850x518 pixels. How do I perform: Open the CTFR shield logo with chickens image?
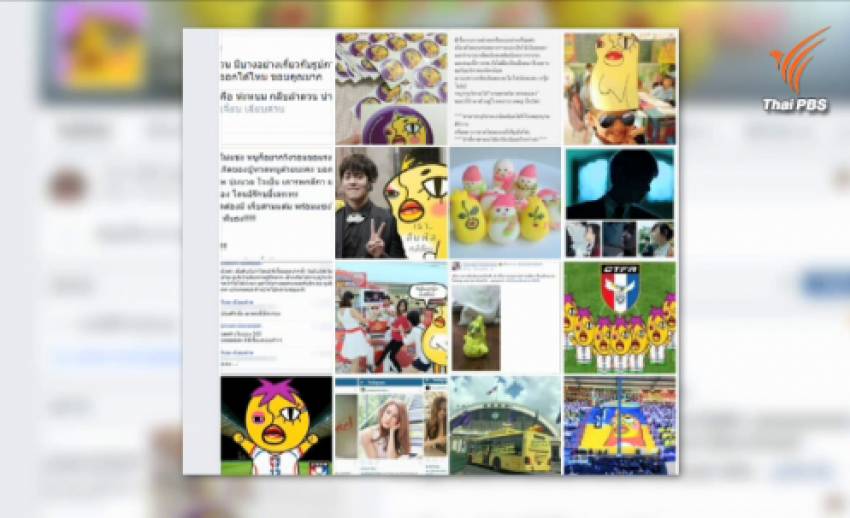coord(620,318)
